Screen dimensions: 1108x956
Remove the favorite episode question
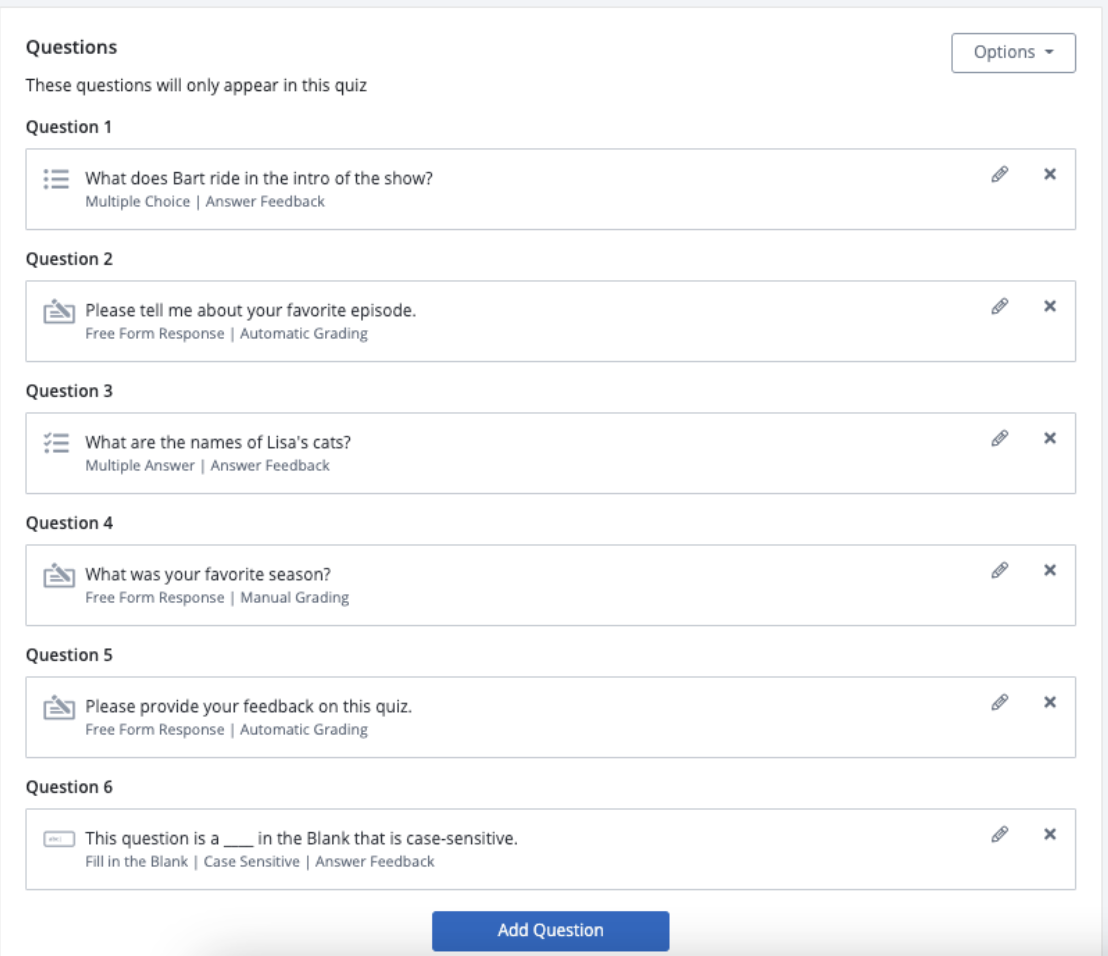tap(1050, 306)
